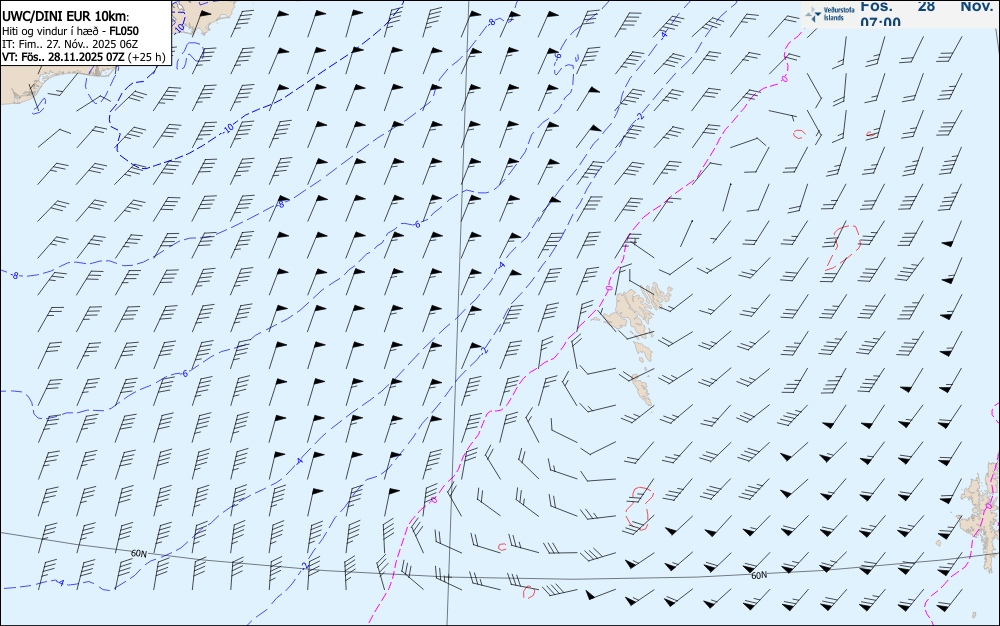Click the '-10' label on the closed isotherm
This screenshot has height=626, width=1000.
(x=228, y=129)
